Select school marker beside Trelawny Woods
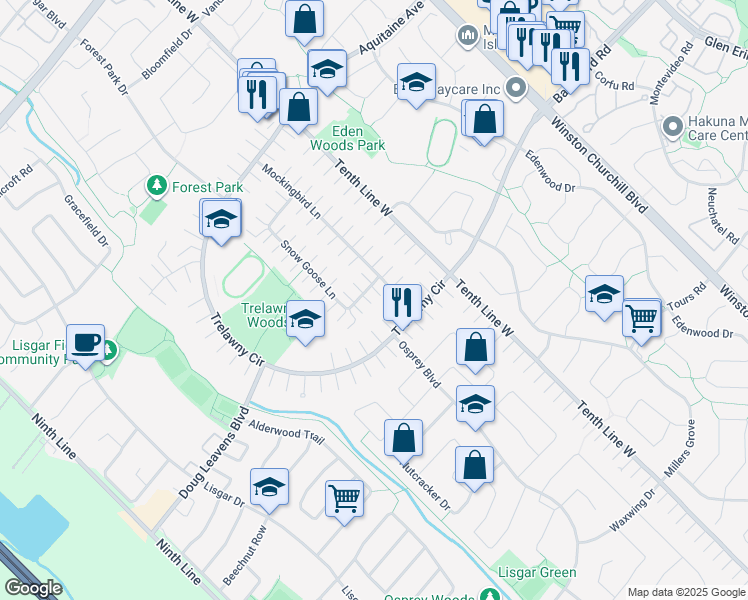This screenshot has width=748, height=600. coord(305,321)
